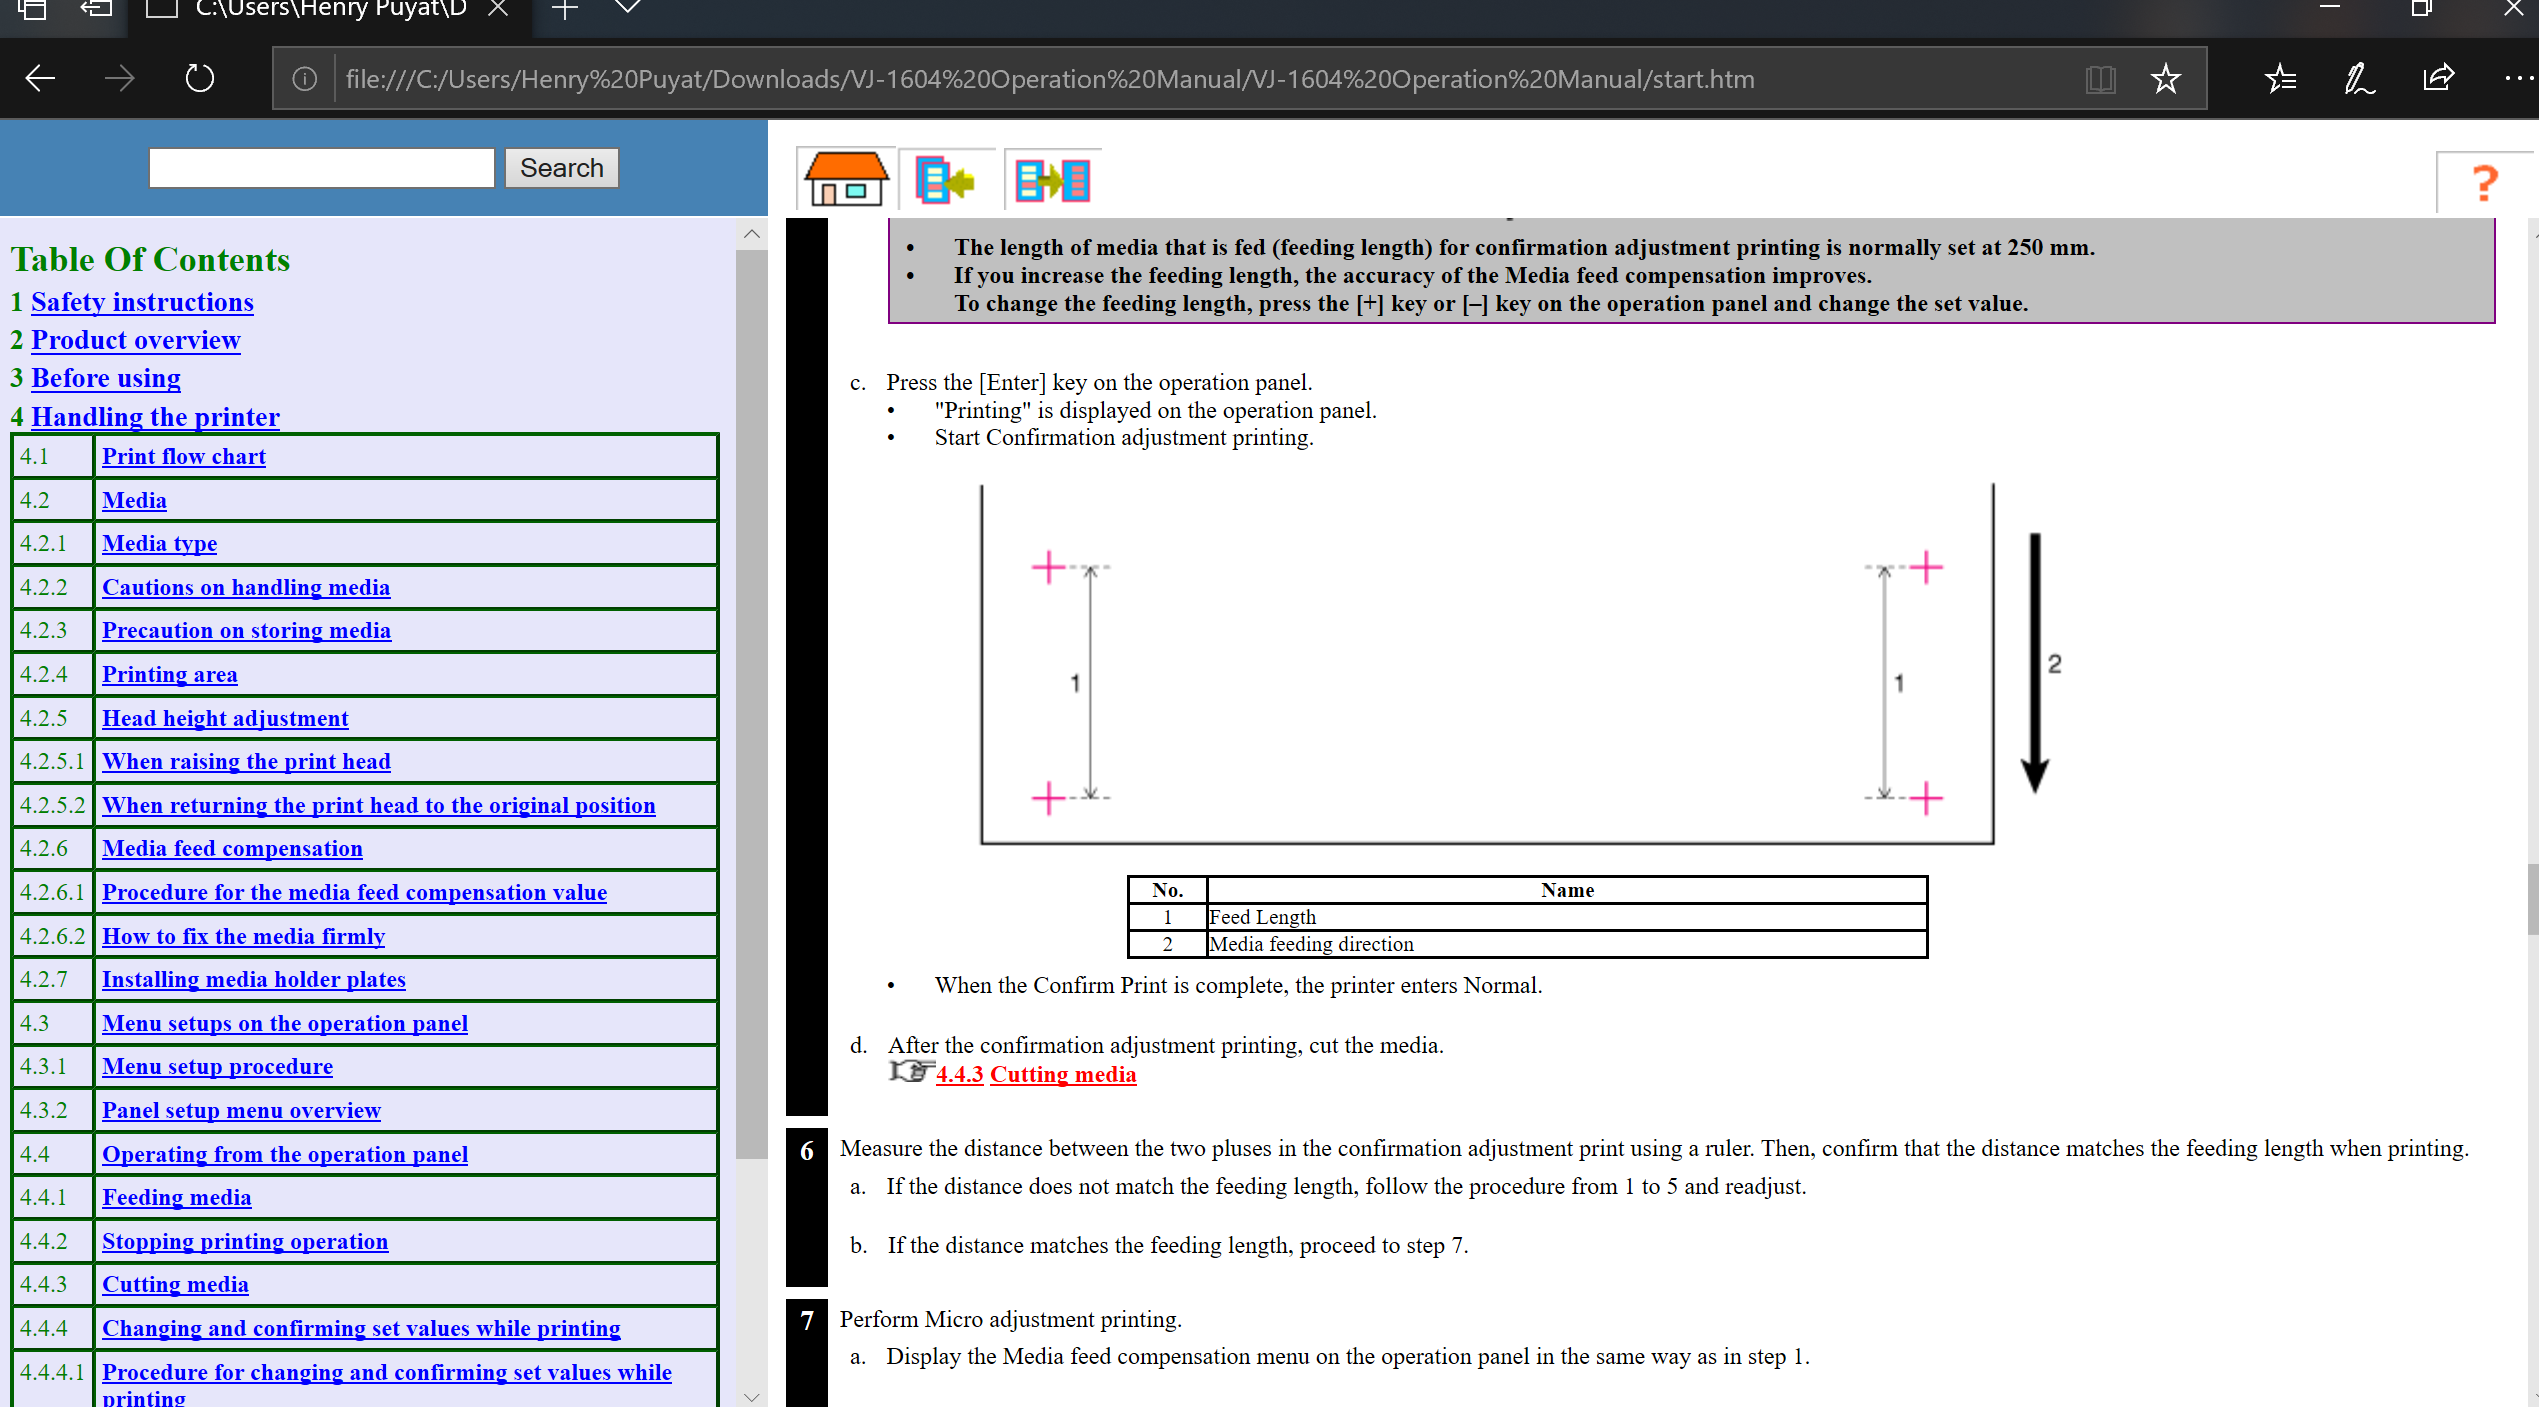Go back with browser back arrow
The image size is (2539, 1407).
point(40,78)
